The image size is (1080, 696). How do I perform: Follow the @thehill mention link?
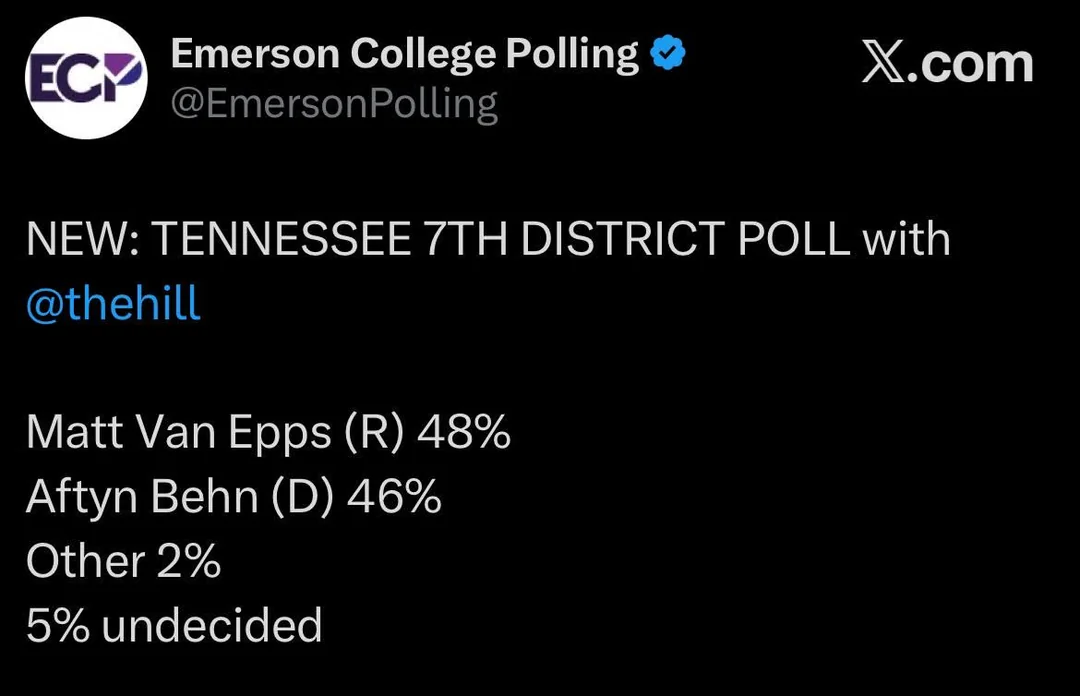click(113, 303)
